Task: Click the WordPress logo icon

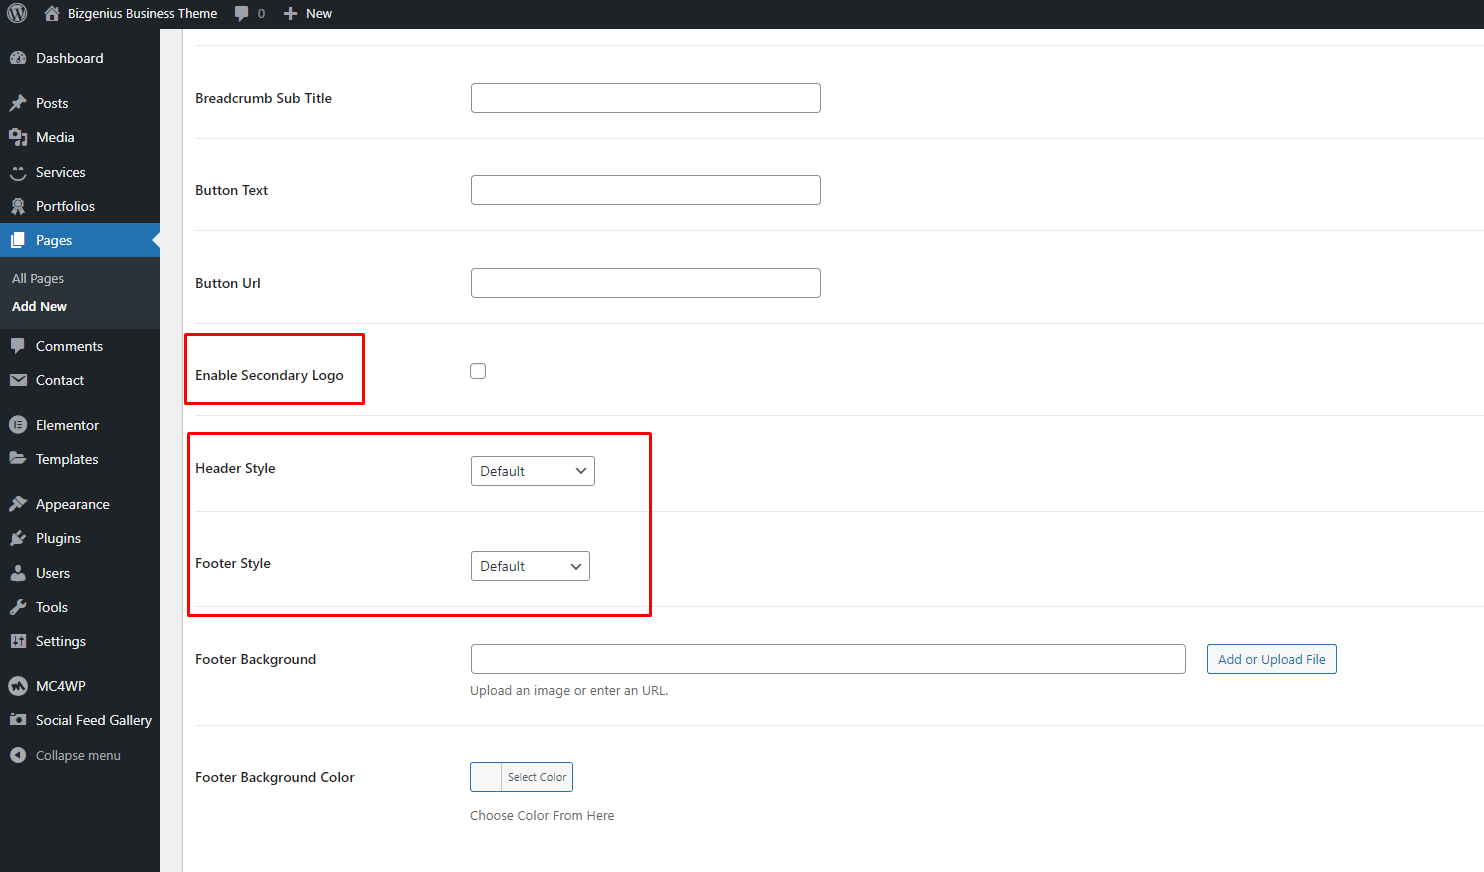Action: (x=17, y=13)
